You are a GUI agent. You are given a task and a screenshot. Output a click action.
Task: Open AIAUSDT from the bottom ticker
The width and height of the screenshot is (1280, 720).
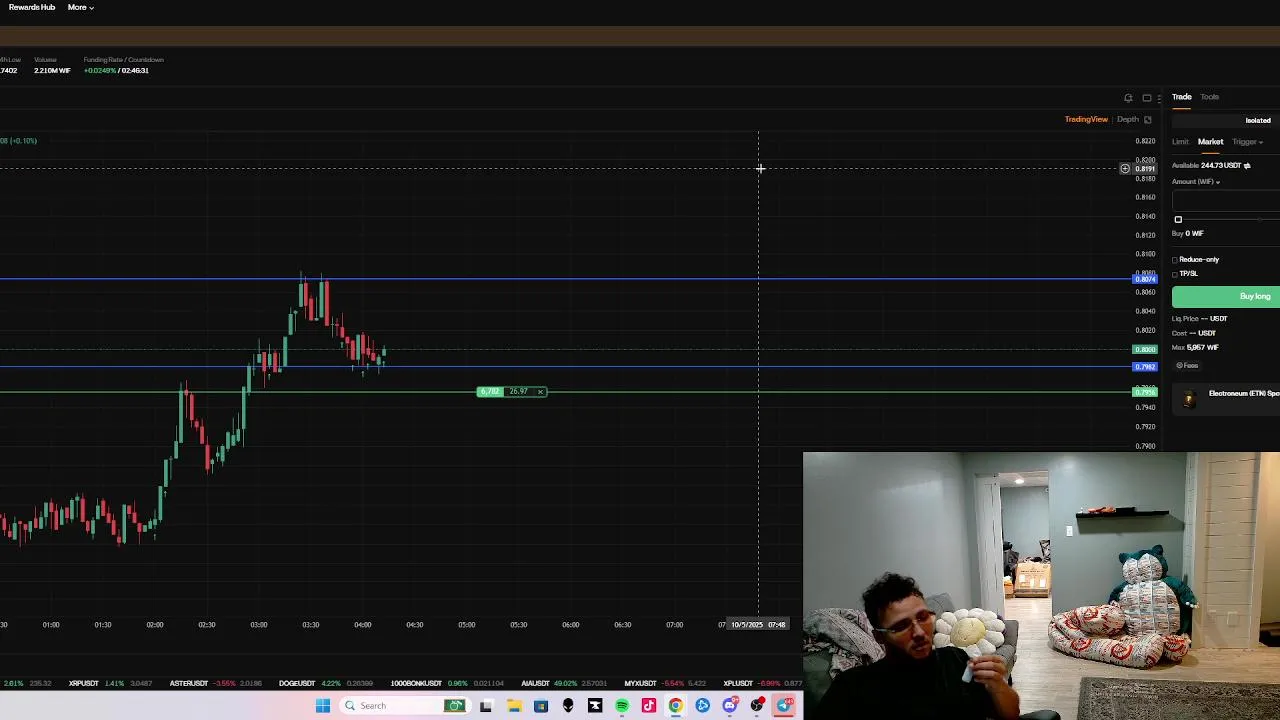pyautogui.click(x=536, y=684)
